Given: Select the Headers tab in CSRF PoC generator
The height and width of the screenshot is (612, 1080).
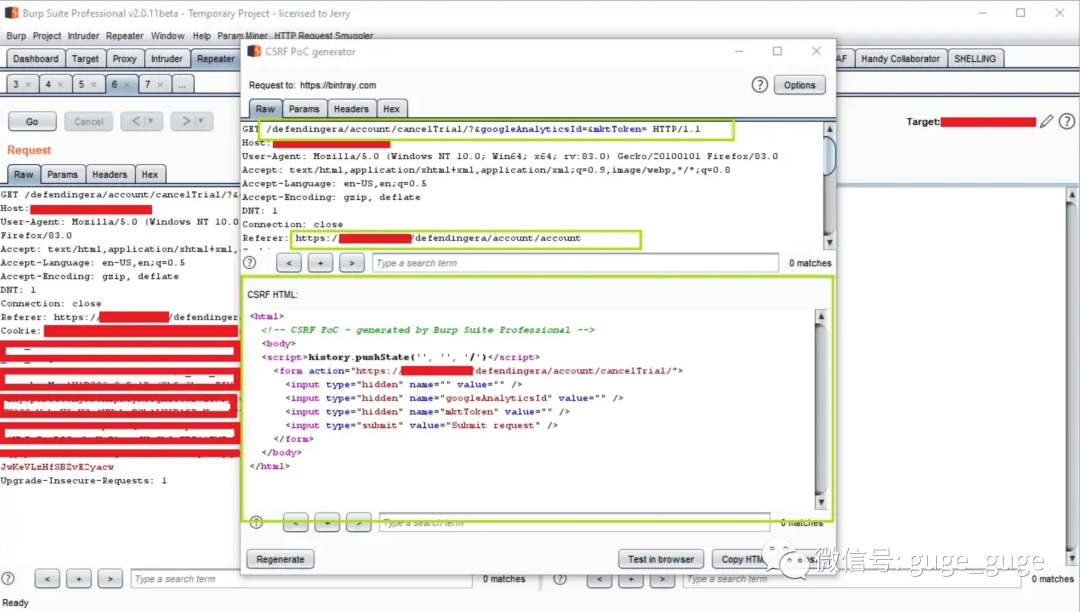Looking at the screenshot, I should click(x=351, y=109).
